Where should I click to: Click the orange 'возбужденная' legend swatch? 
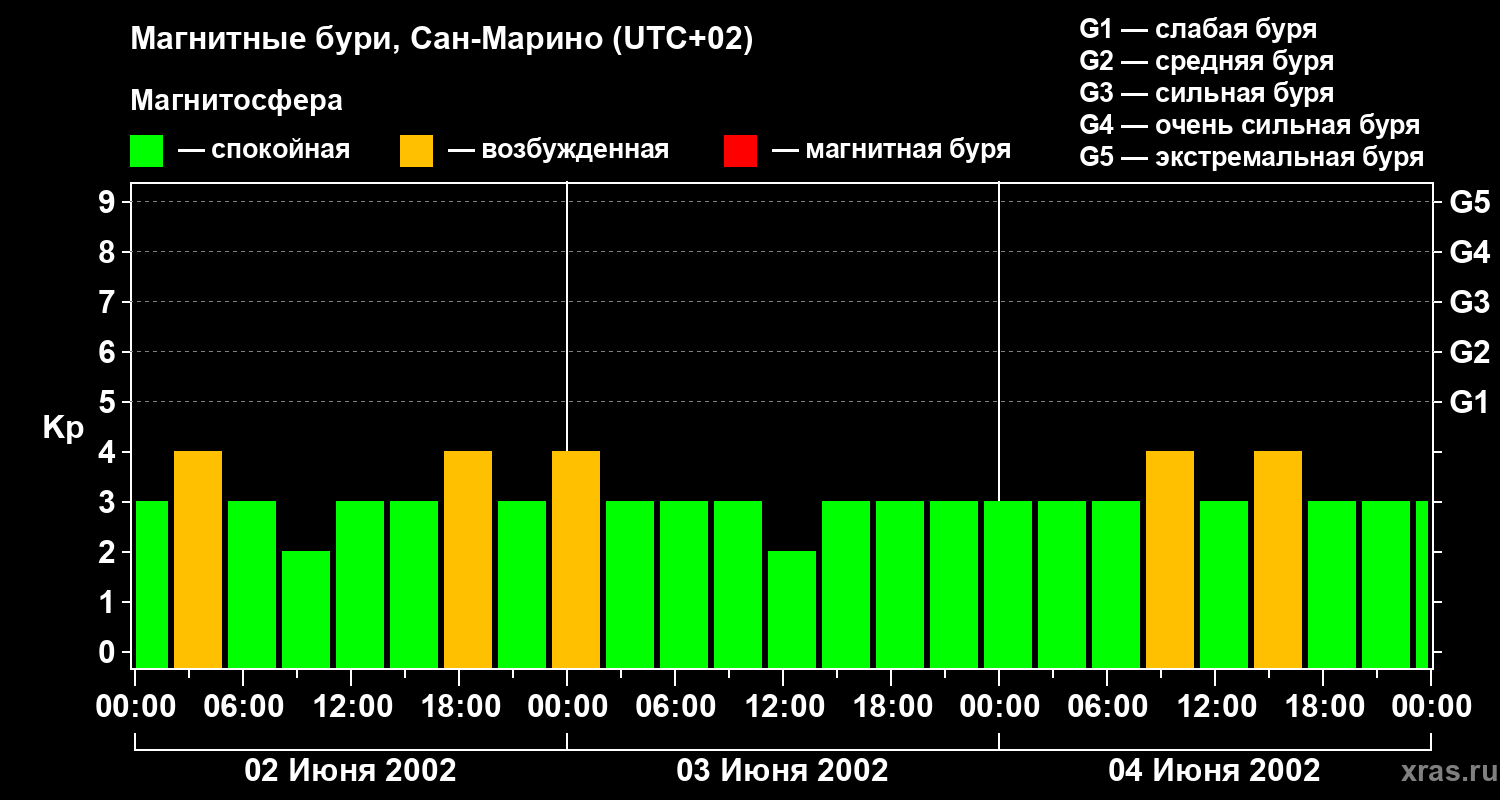416,151
